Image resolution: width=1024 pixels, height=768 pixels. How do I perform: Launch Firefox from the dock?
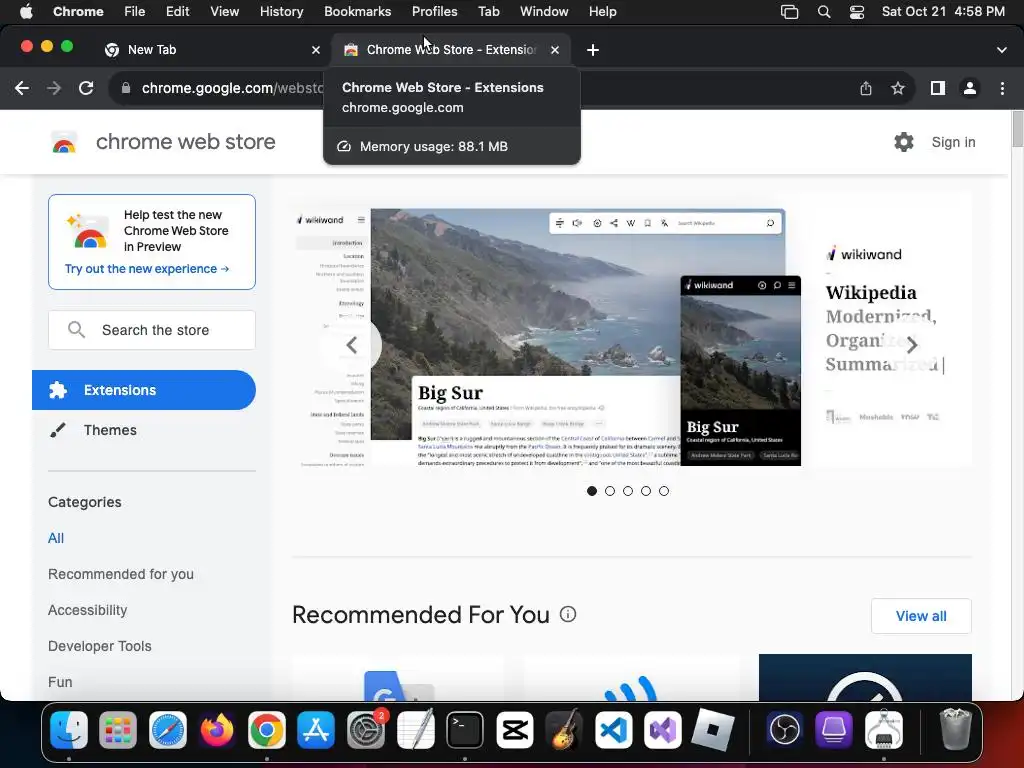(x=217, y=729)
